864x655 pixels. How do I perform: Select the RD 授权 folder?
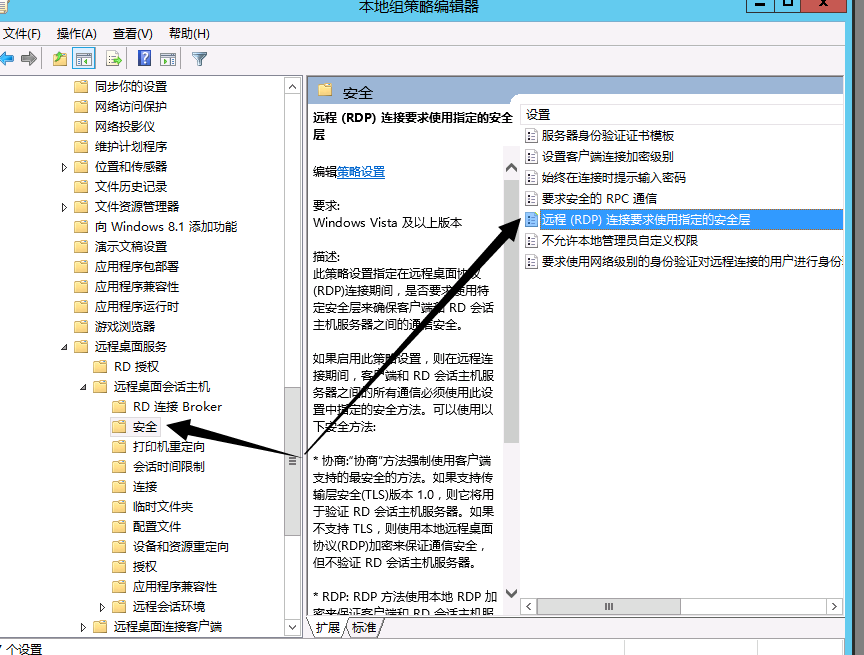[x=126, y=367]
